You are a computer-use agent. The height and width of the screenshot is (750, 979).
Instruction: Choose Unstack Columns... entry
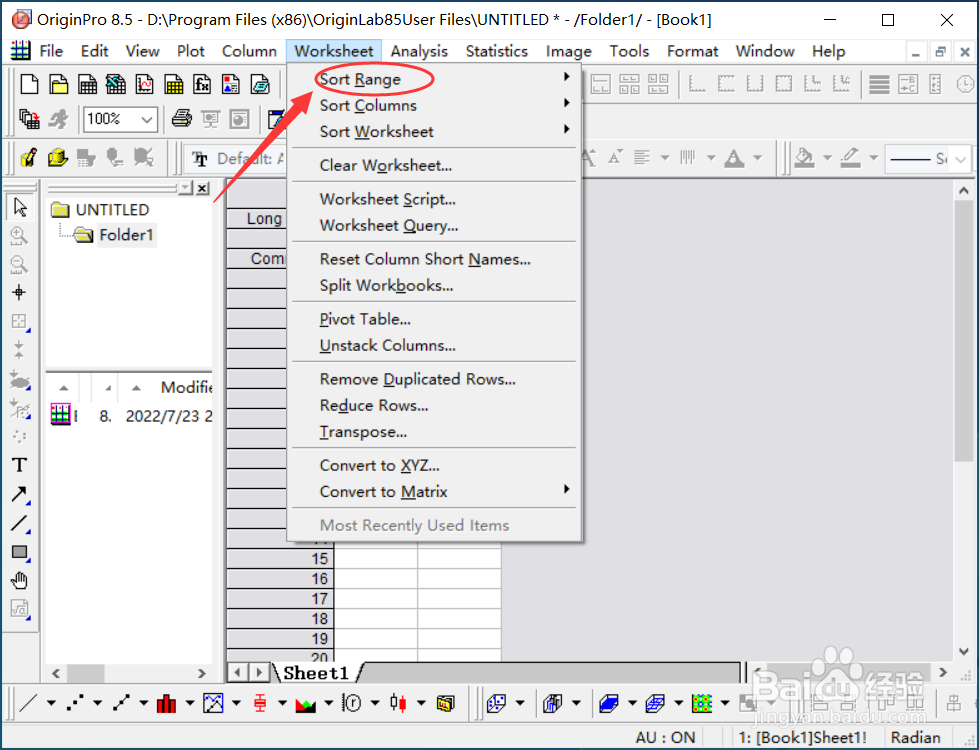coord(435,345)
